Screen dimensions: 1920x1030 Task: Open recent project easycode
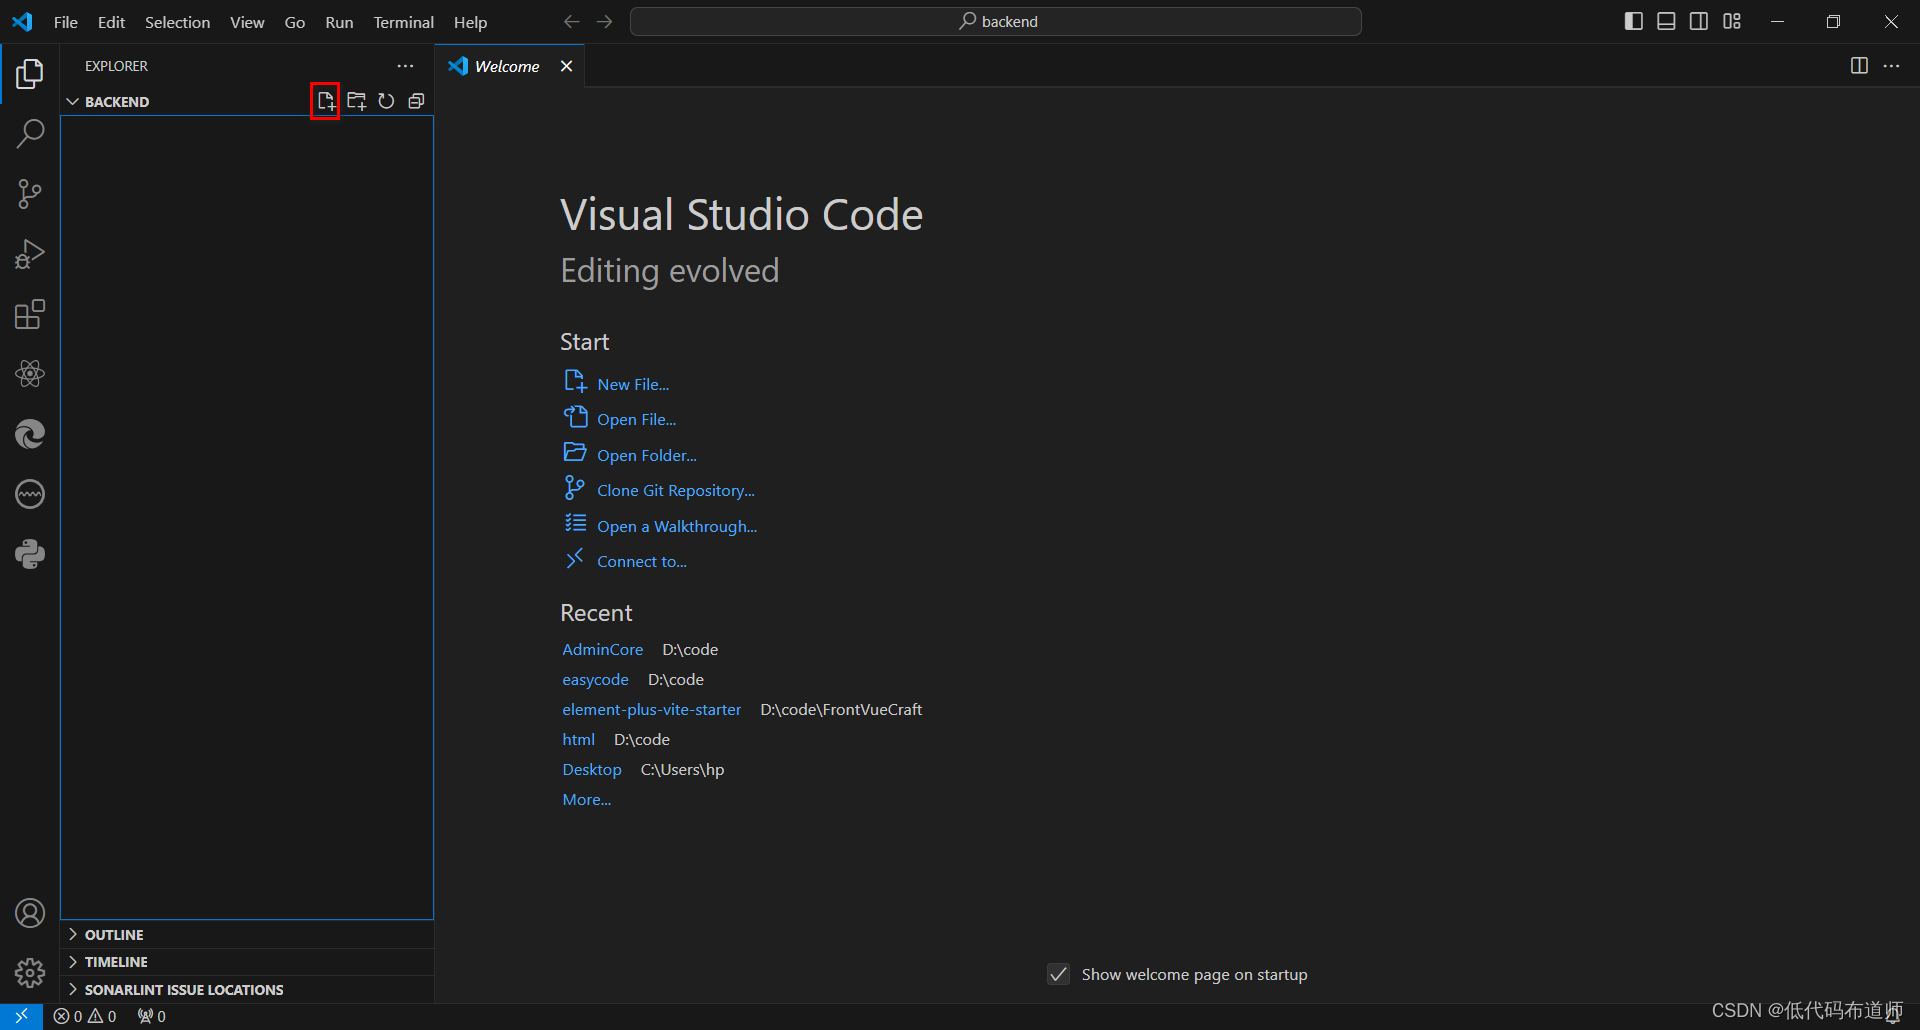pos(595,679)
